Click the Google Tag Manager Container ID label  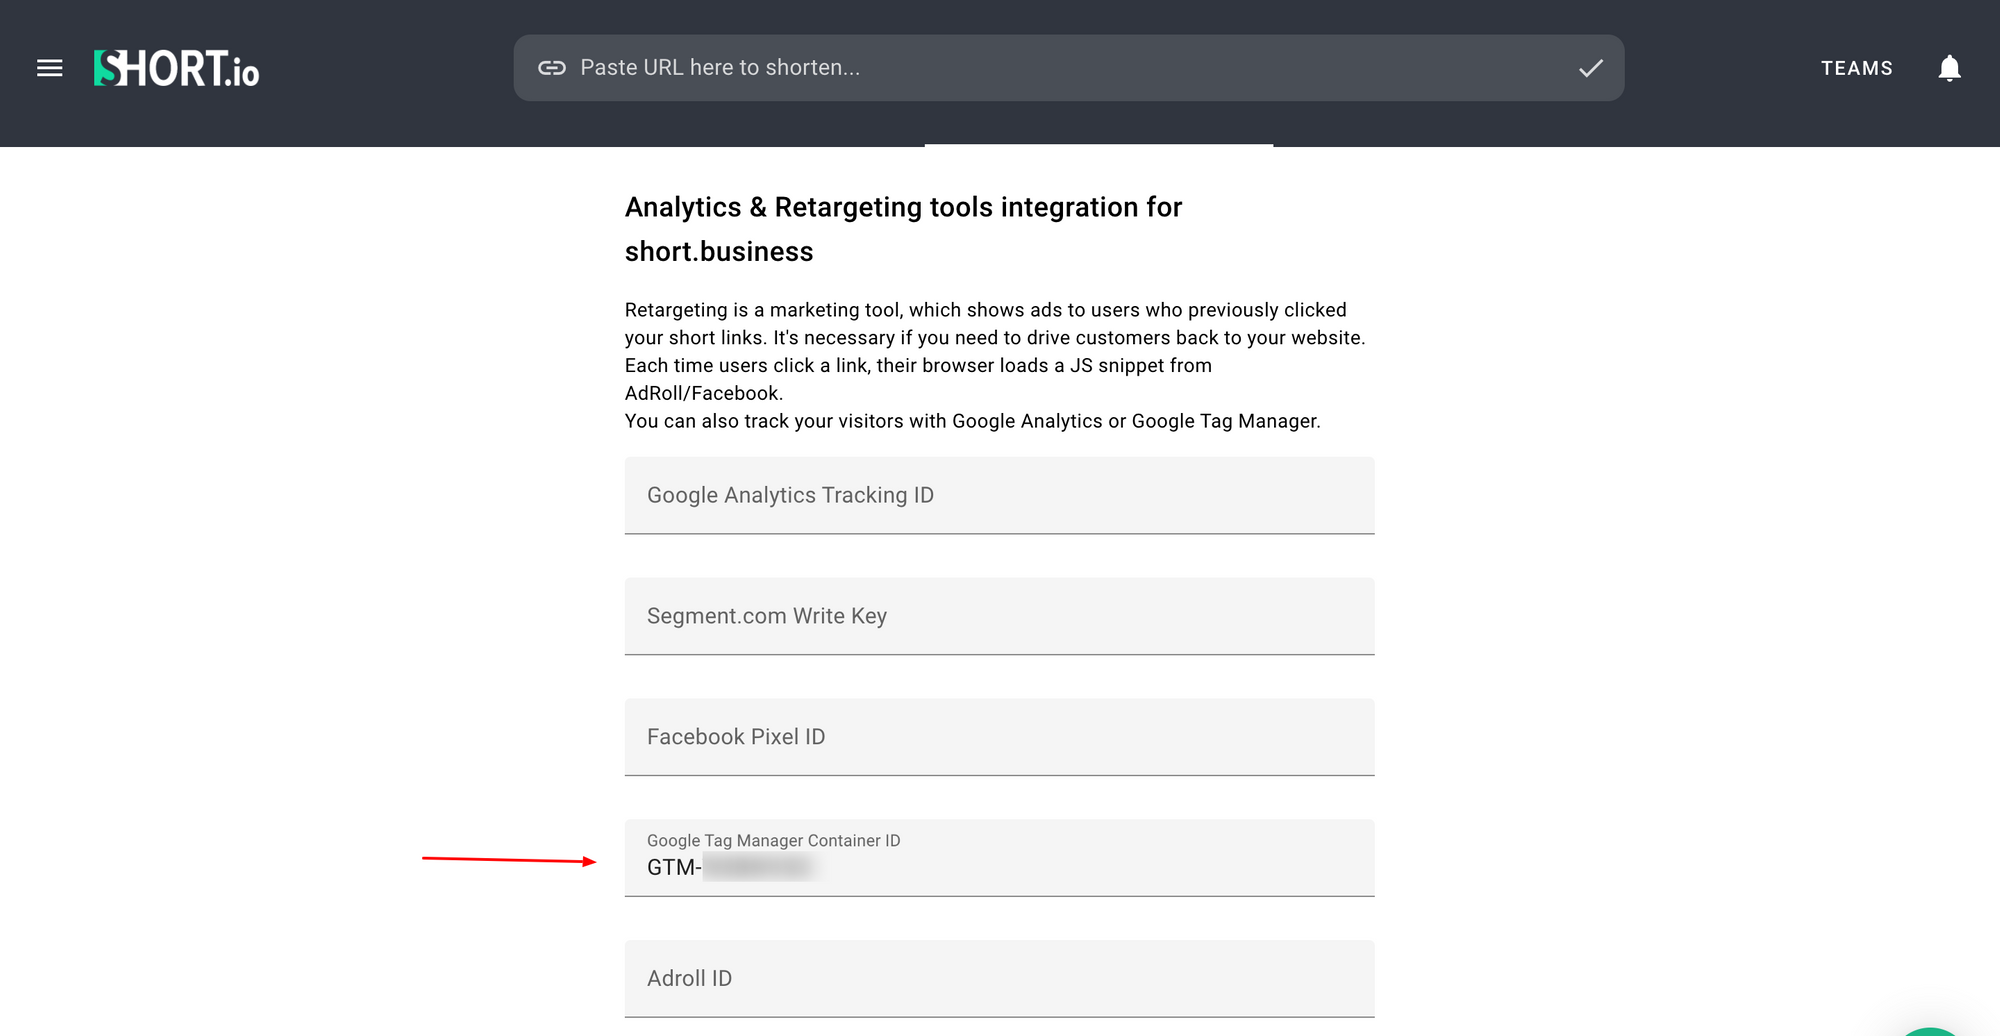(773, 841)
